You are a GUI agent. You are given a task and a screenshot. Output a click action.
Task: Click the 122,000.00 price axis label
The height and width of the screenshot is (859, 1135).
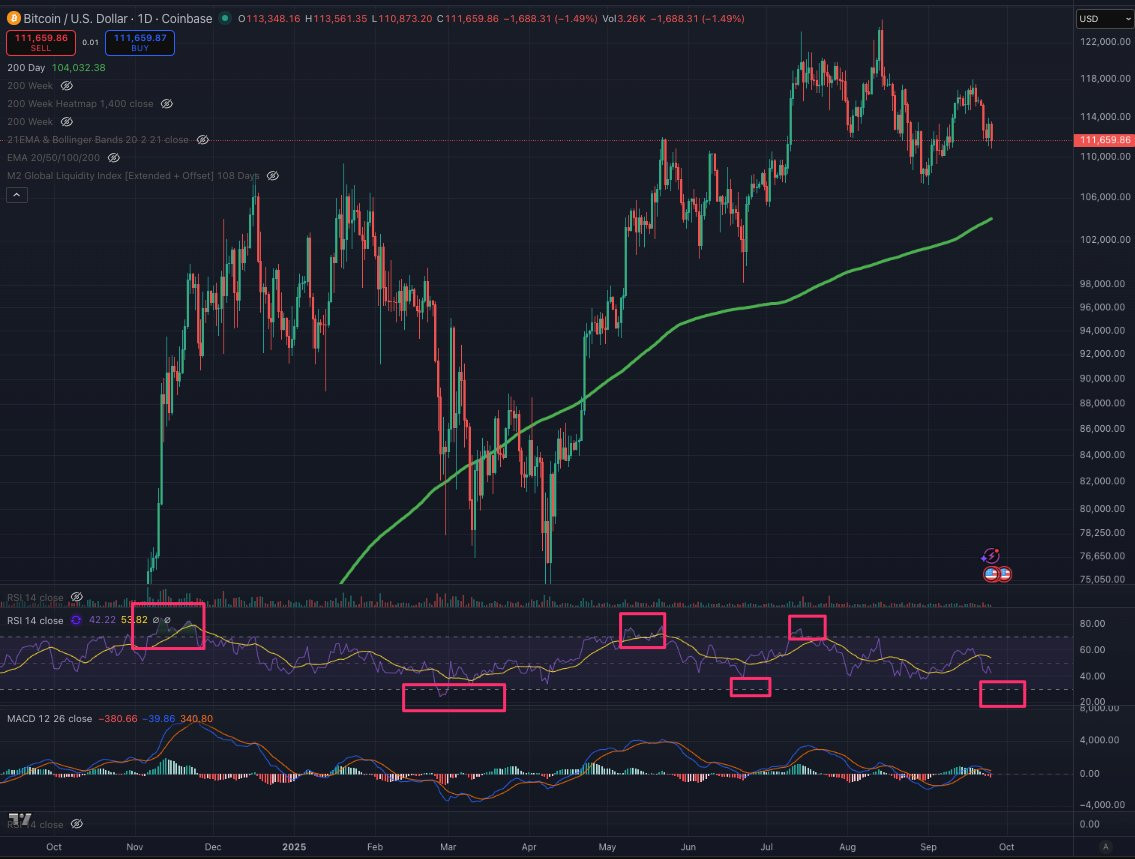pyautogui.click(x=1105, y=42)
